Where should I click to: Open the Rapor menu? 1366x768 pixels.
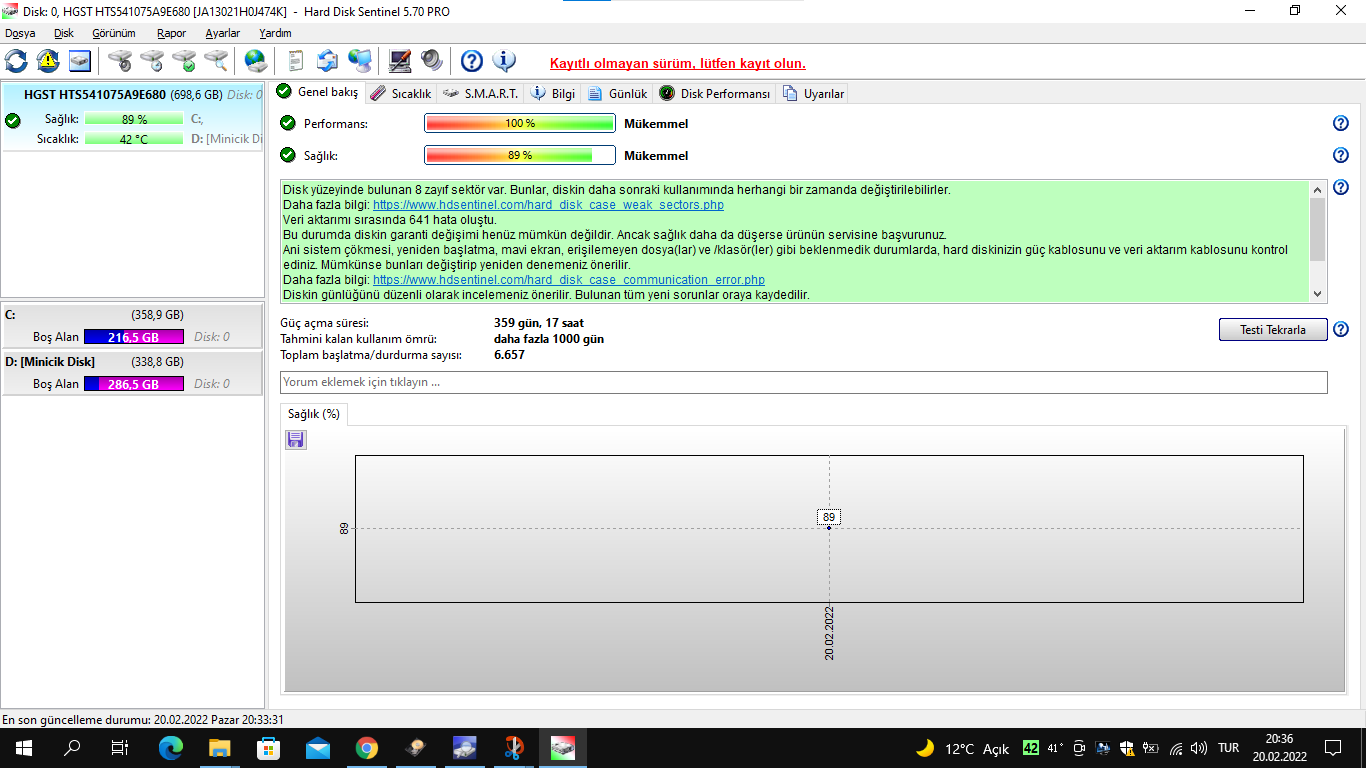point(172,33)
